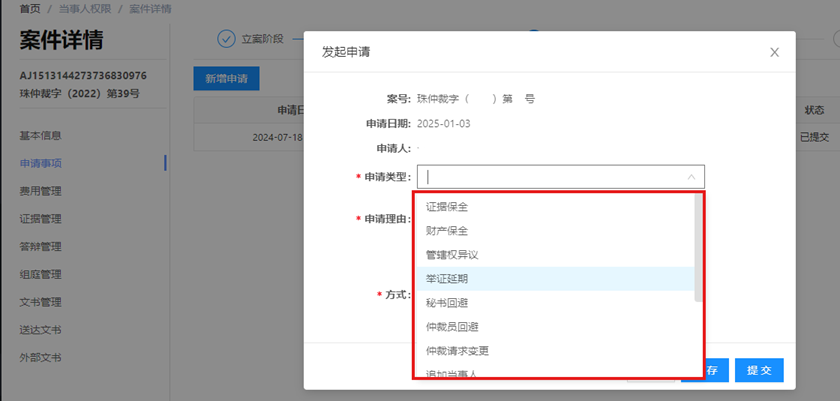Viewport: 840px width, 401px height.
Task: Open 申请事项 in the sidebar
Action: (x=41, y=163)
